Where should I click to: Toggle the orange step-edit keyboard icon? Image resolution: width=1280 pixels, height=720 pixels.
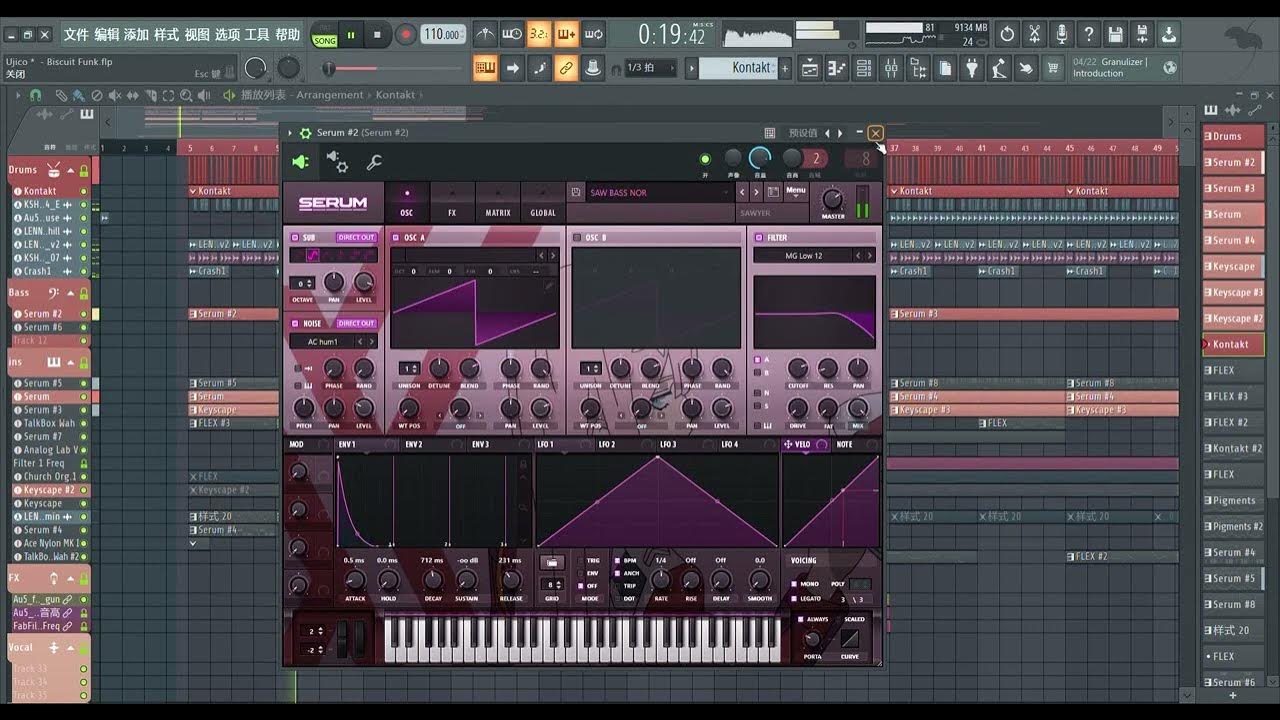(486, 68)
